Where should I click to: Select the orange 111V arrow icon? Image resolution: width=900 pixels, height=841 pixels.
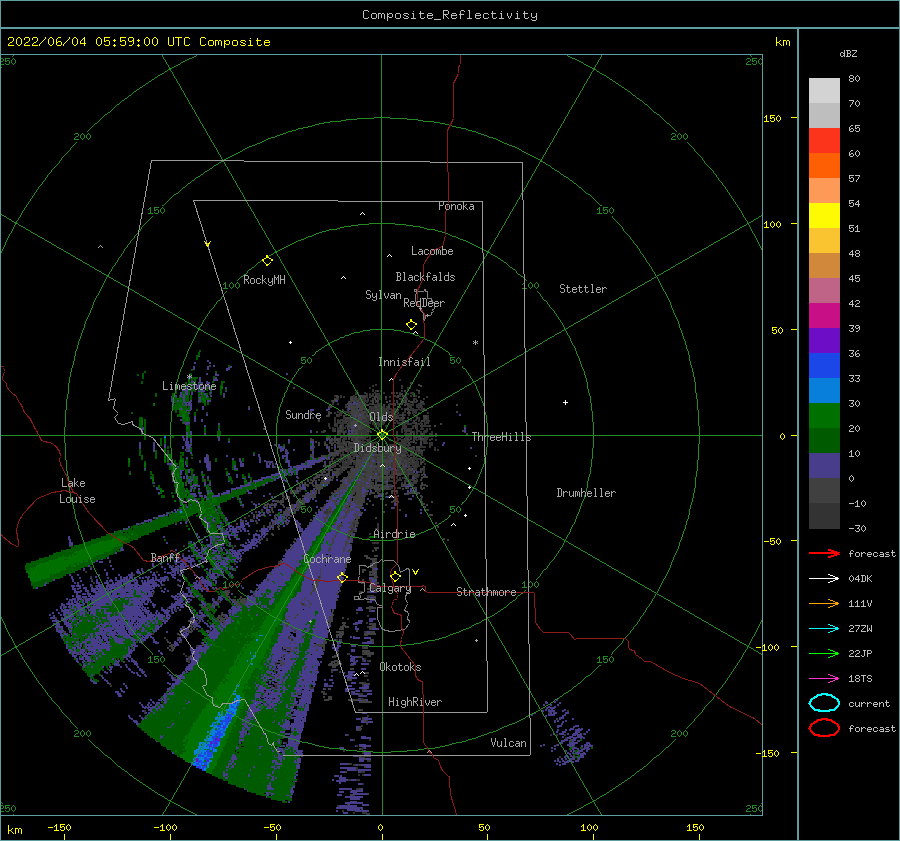pyautogui.click(x=824, y=603)
